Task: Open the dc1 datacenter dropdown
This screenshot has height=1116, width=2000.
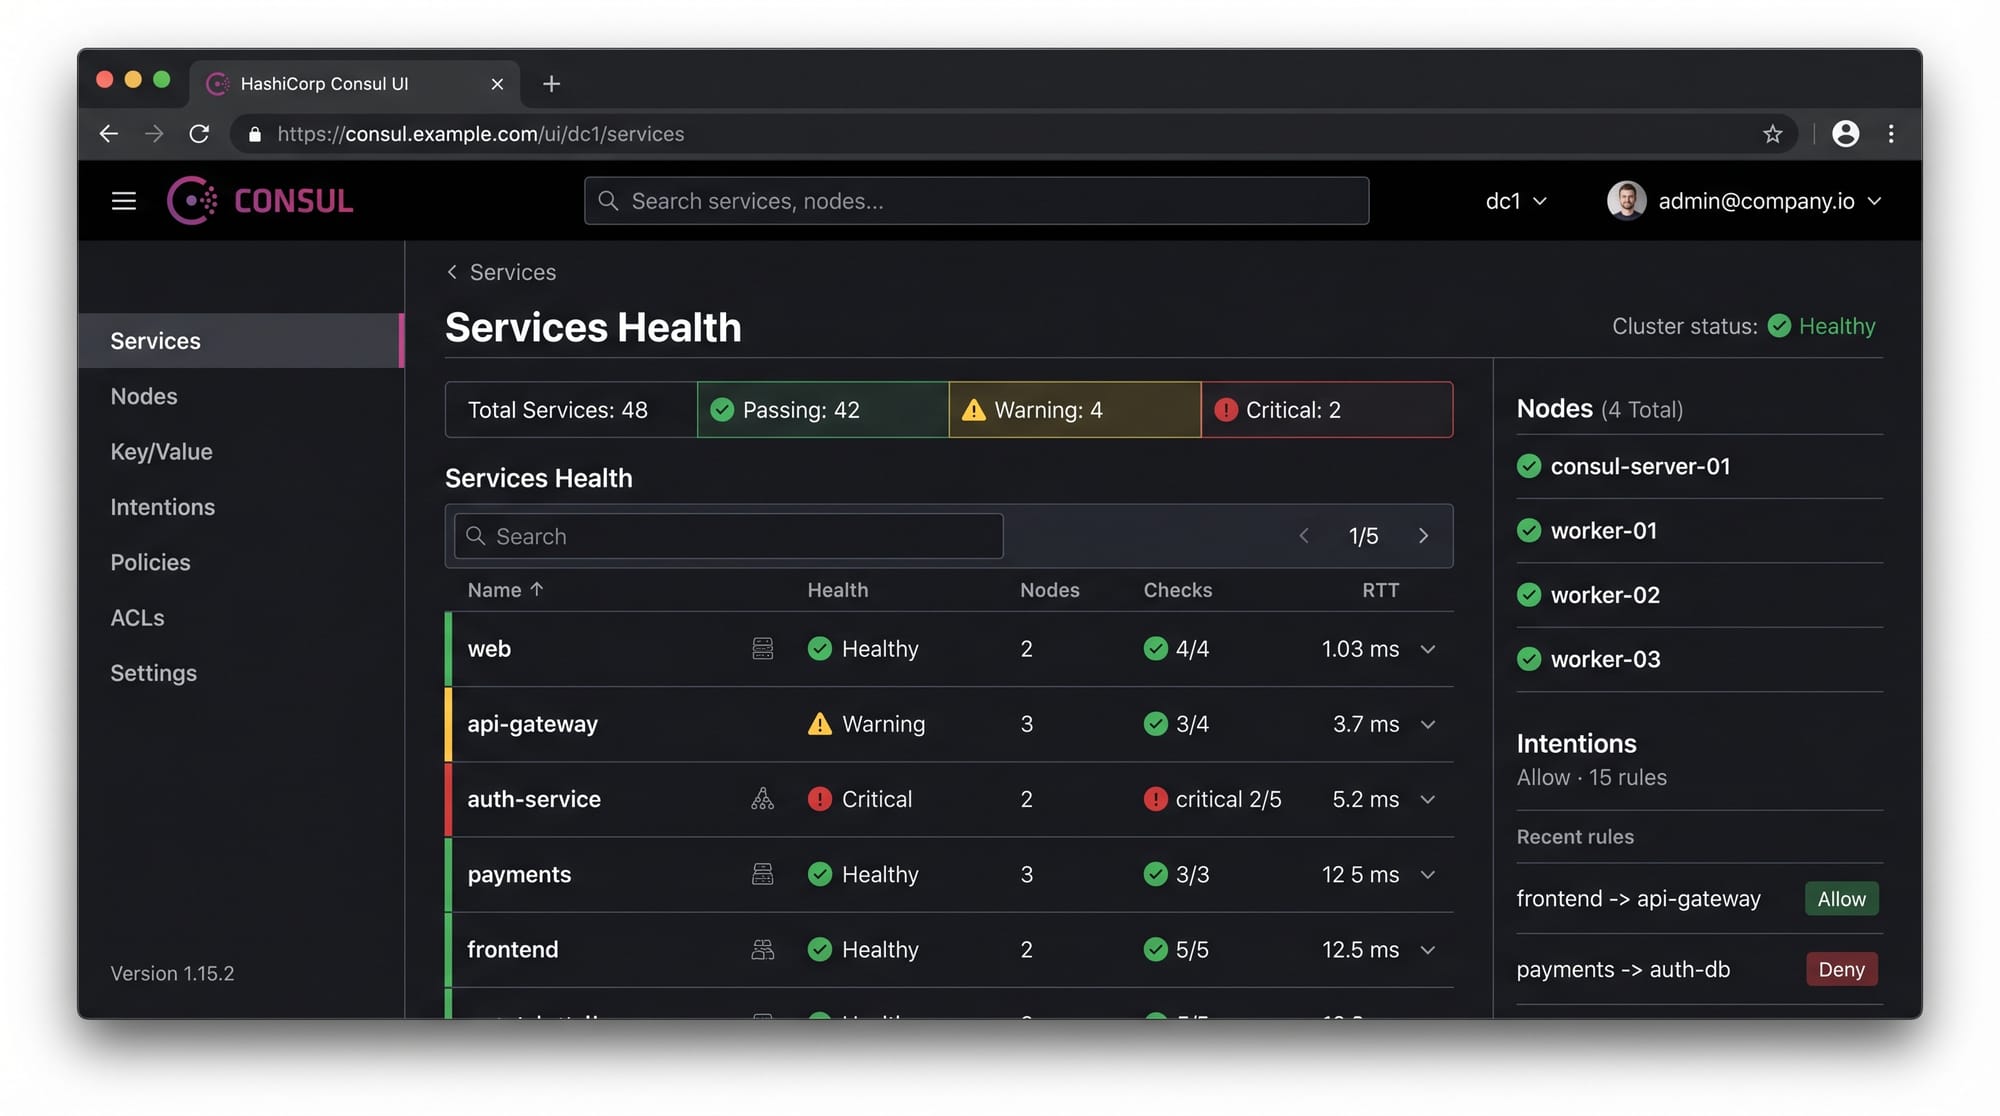Action: coord(1515,201)
